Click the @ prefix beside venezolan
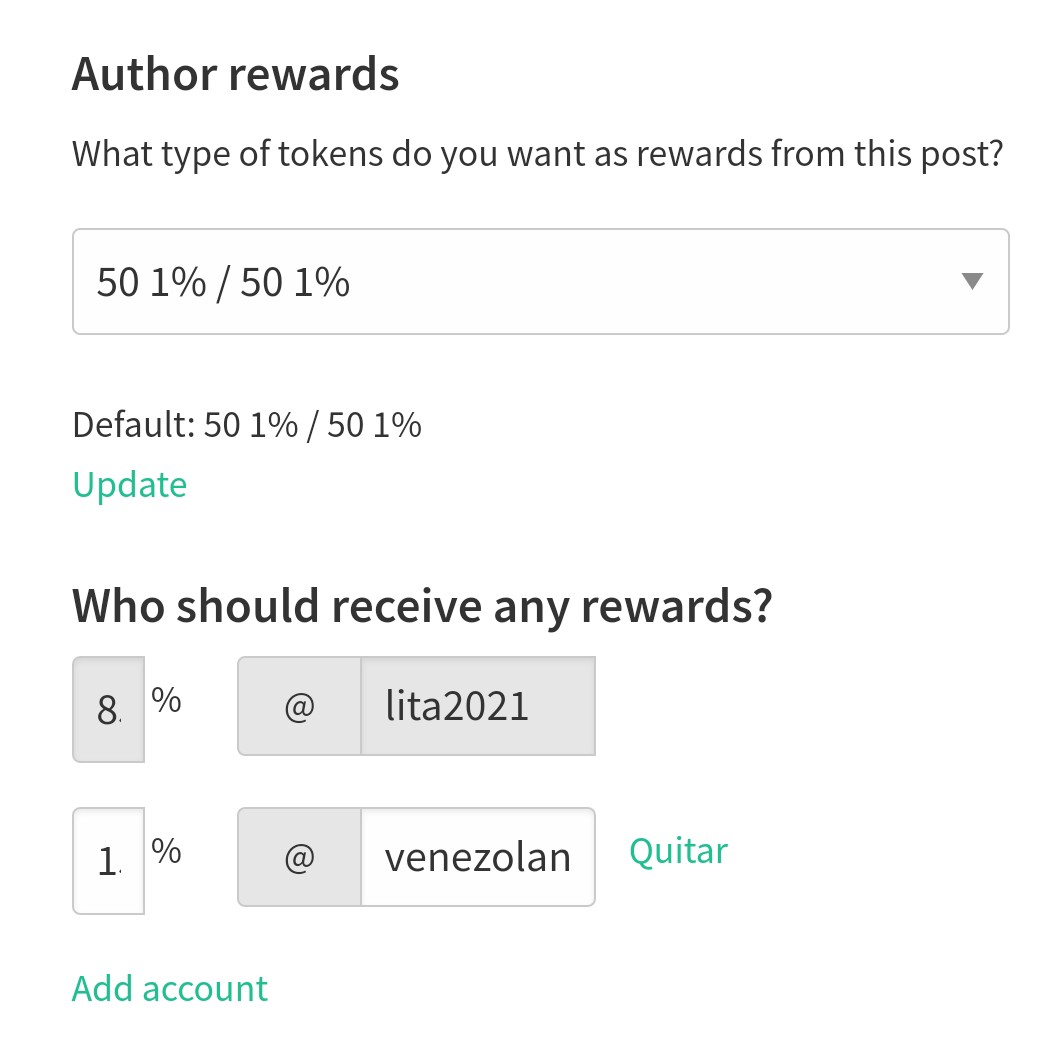1062x1062 pixels. (x=299, y=857)
